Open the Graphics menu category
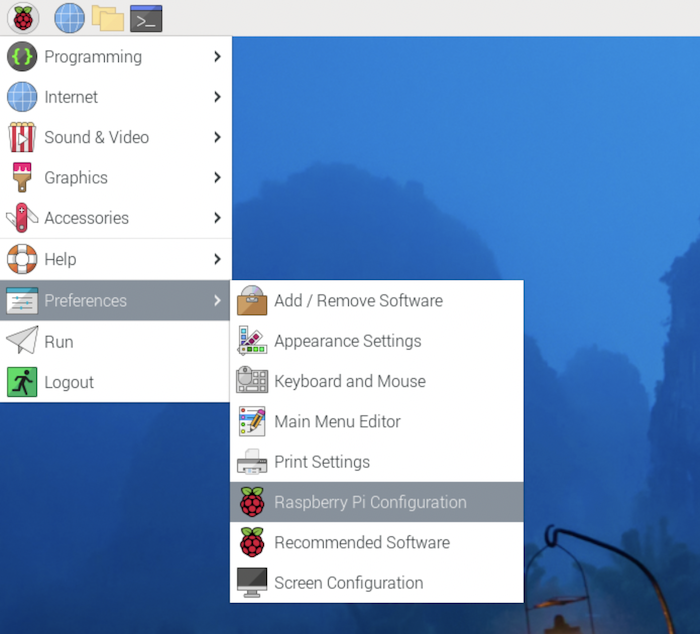This screenshot has height=634, width=700. click(x=116, y=178)
